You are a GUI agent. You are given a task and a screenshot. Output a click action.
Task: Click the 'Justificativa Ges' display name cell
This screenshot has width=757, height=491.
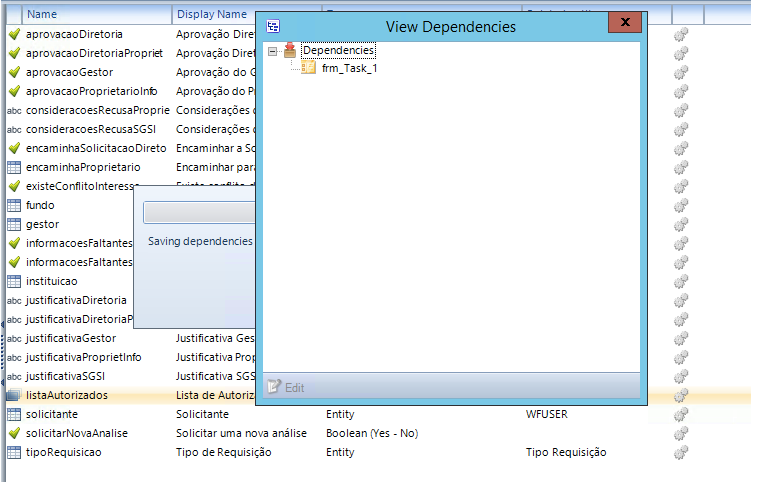pos(215,338)
